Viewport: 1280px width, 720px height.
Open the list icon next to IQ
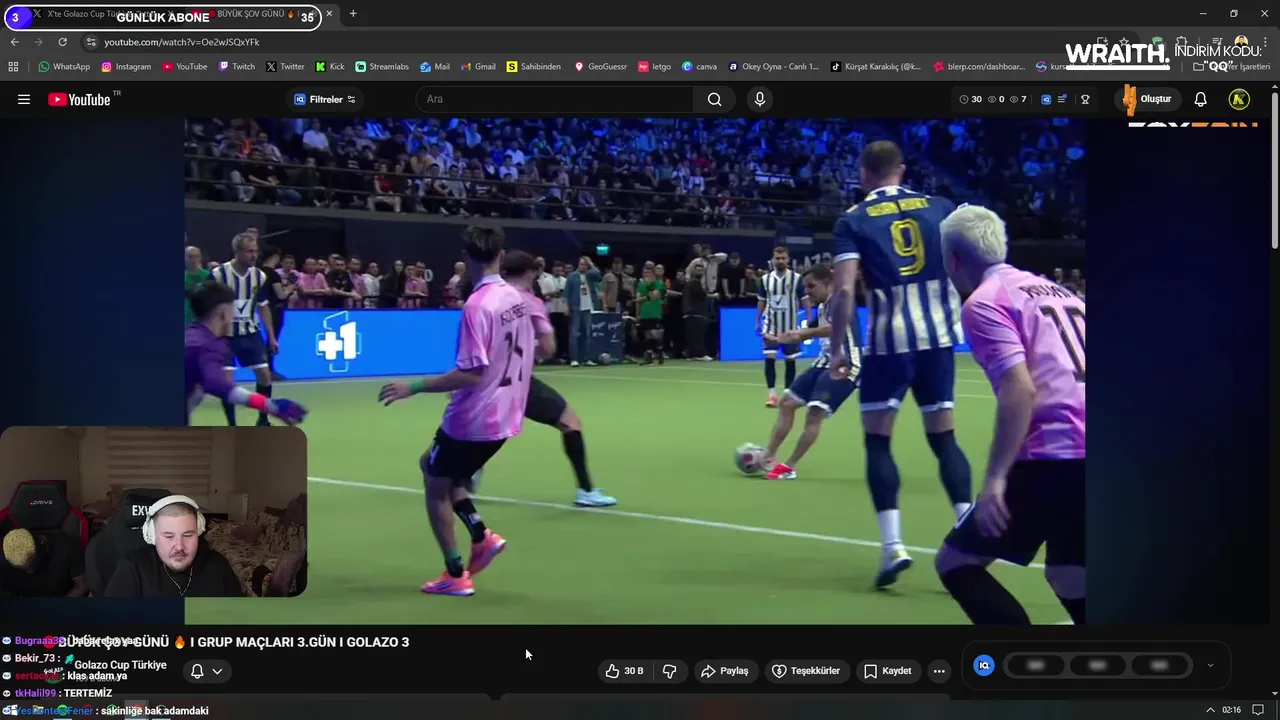1062,99
